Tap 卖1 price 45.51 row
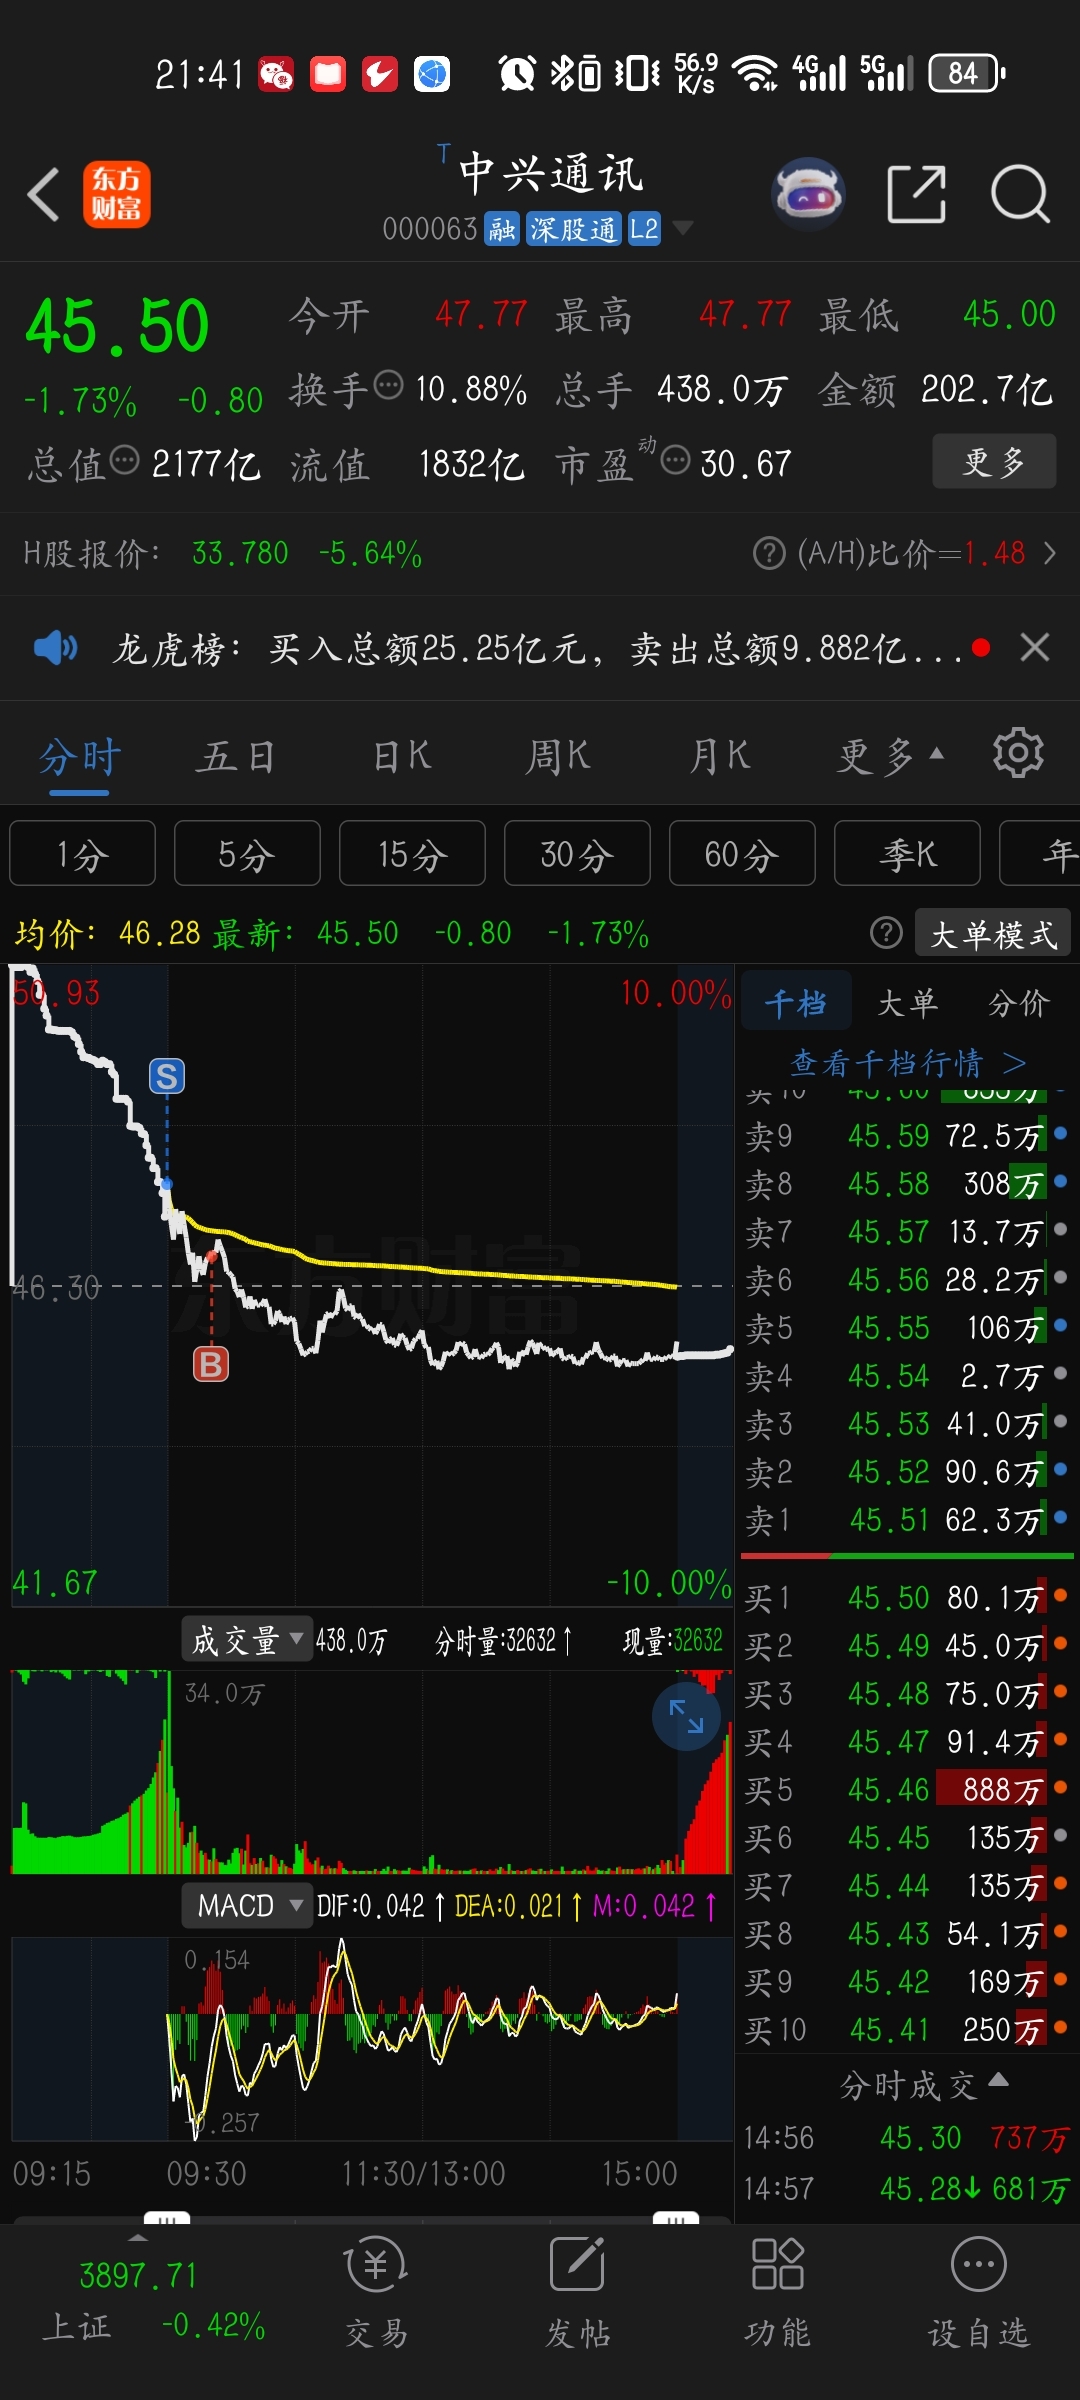1080x2400 pixels. (907, 1520)
